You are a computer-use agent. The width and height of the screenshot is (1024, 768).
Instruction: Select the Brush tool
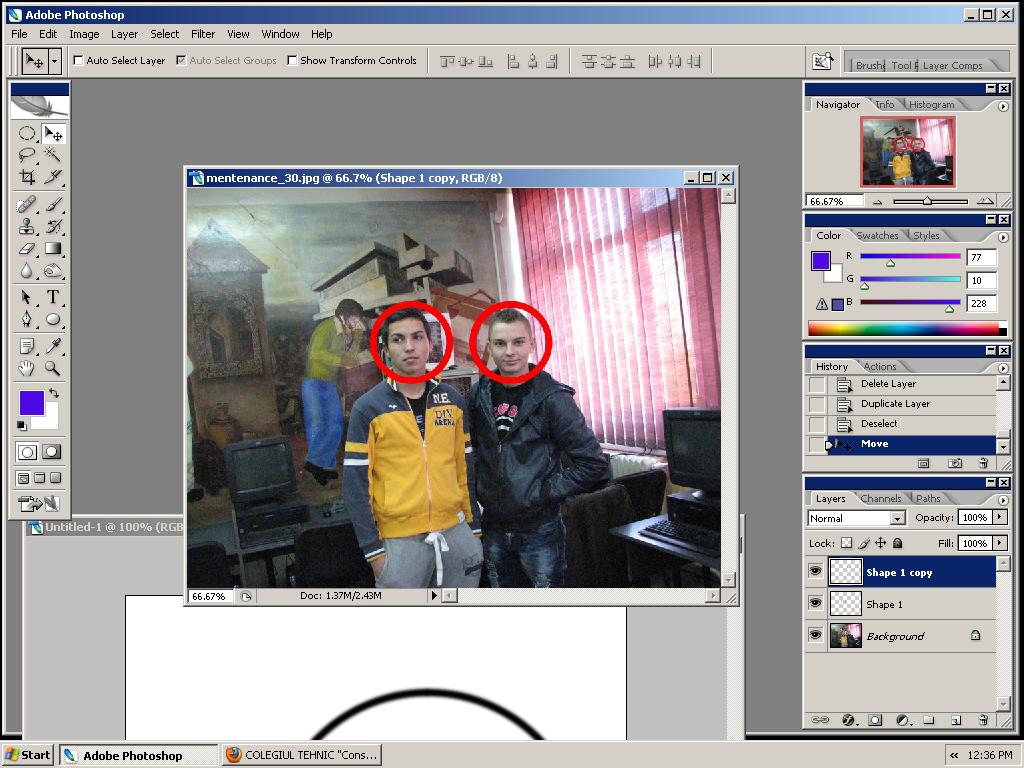click(x=53, y=205)
